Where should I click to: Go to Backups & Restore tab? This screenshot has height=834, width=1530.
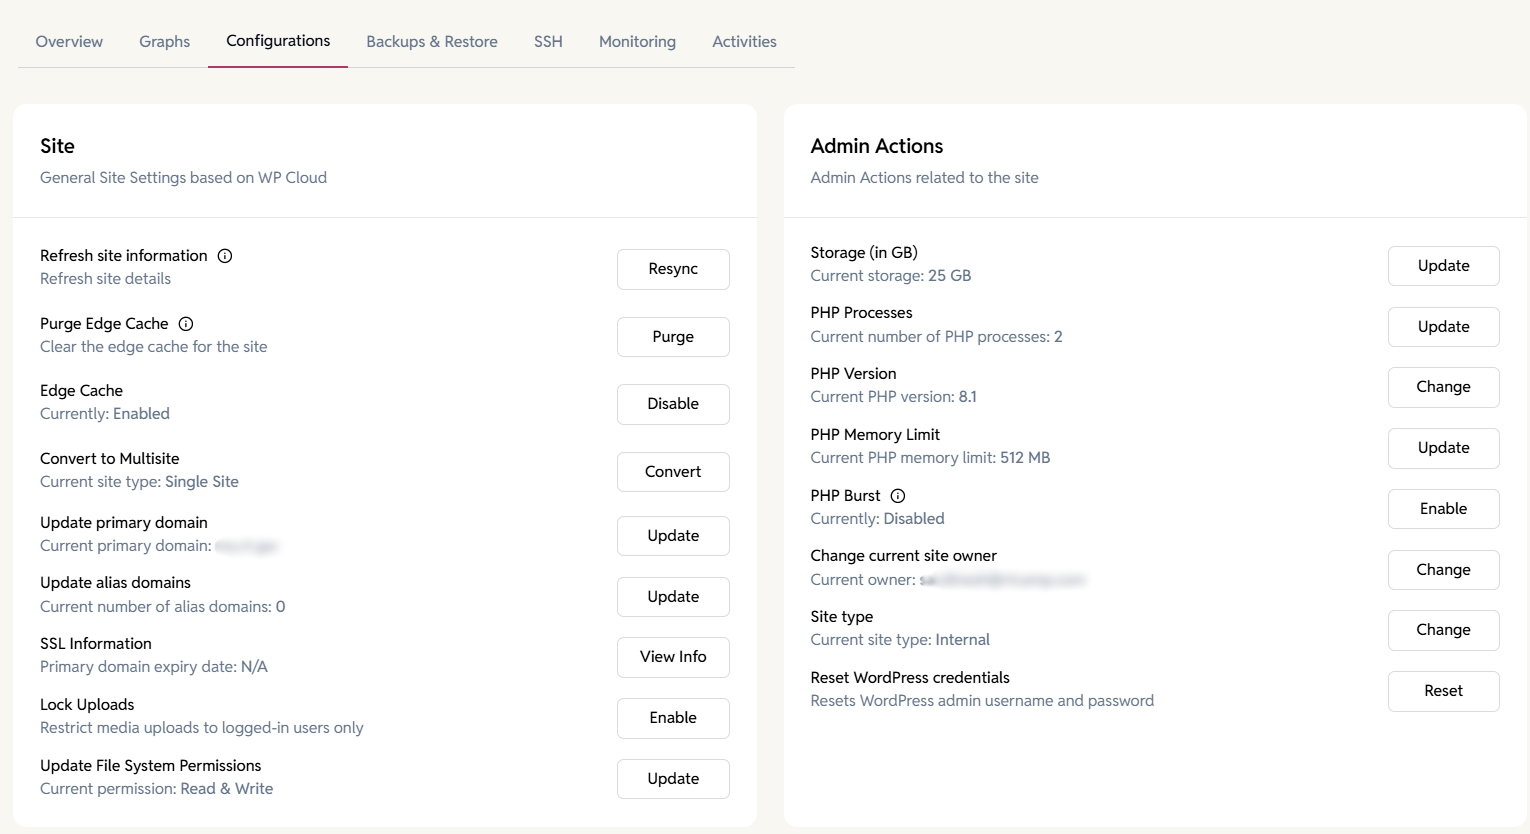pyautogui.click(x=432, y=41)
